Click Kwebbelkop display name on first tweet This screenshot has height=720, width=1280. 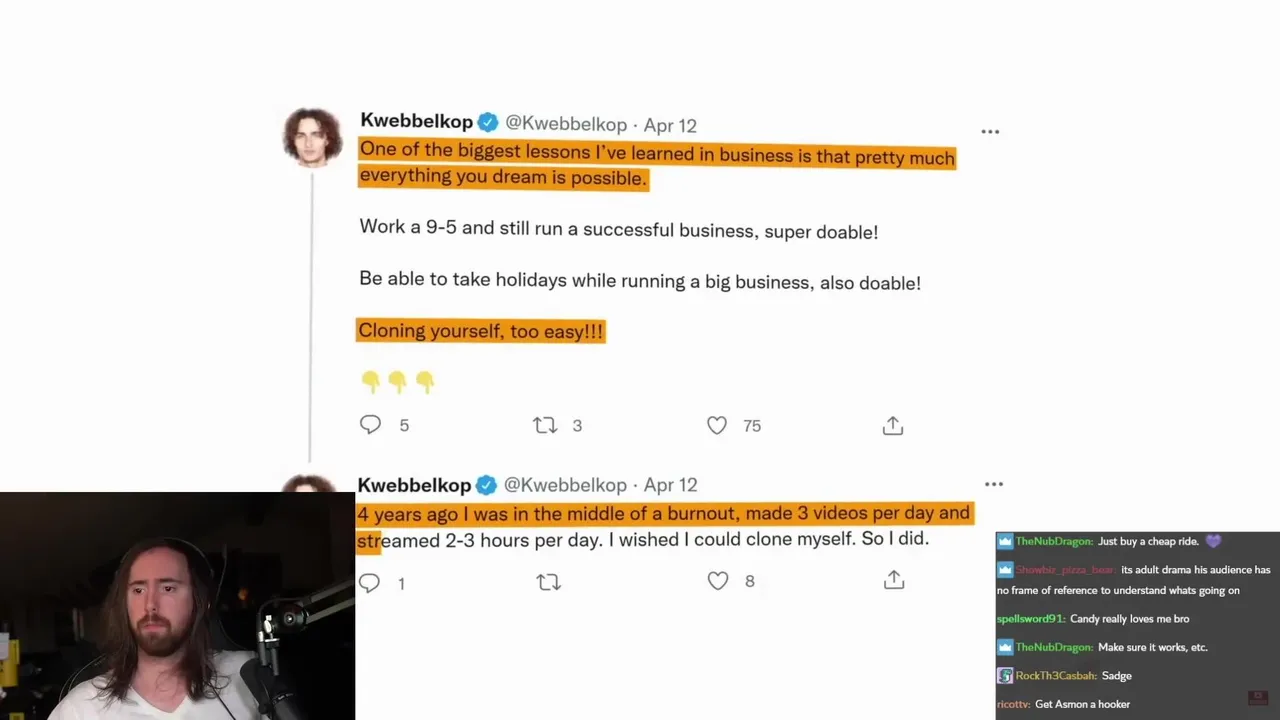(x=416, y=122)
